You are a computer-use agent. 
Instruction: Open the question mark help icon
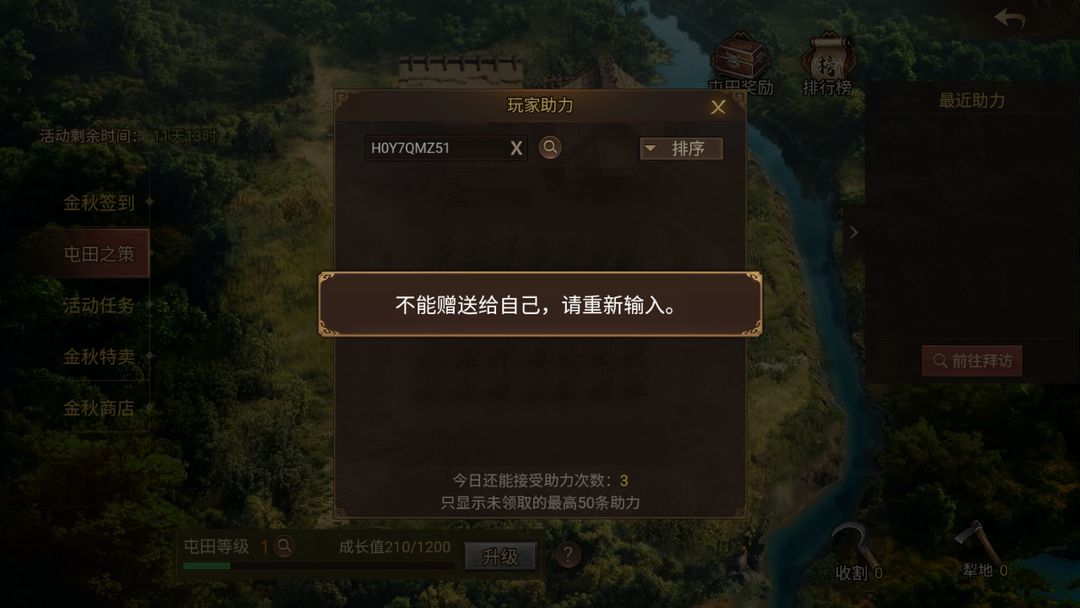tap(567, 555)
